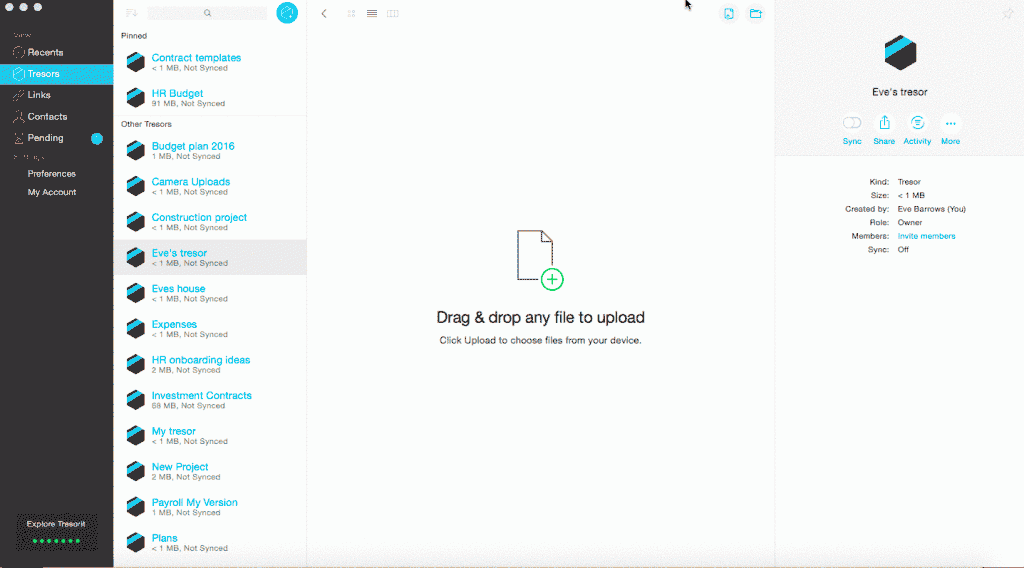Open Expenses tresor

(x=210, y=328)
